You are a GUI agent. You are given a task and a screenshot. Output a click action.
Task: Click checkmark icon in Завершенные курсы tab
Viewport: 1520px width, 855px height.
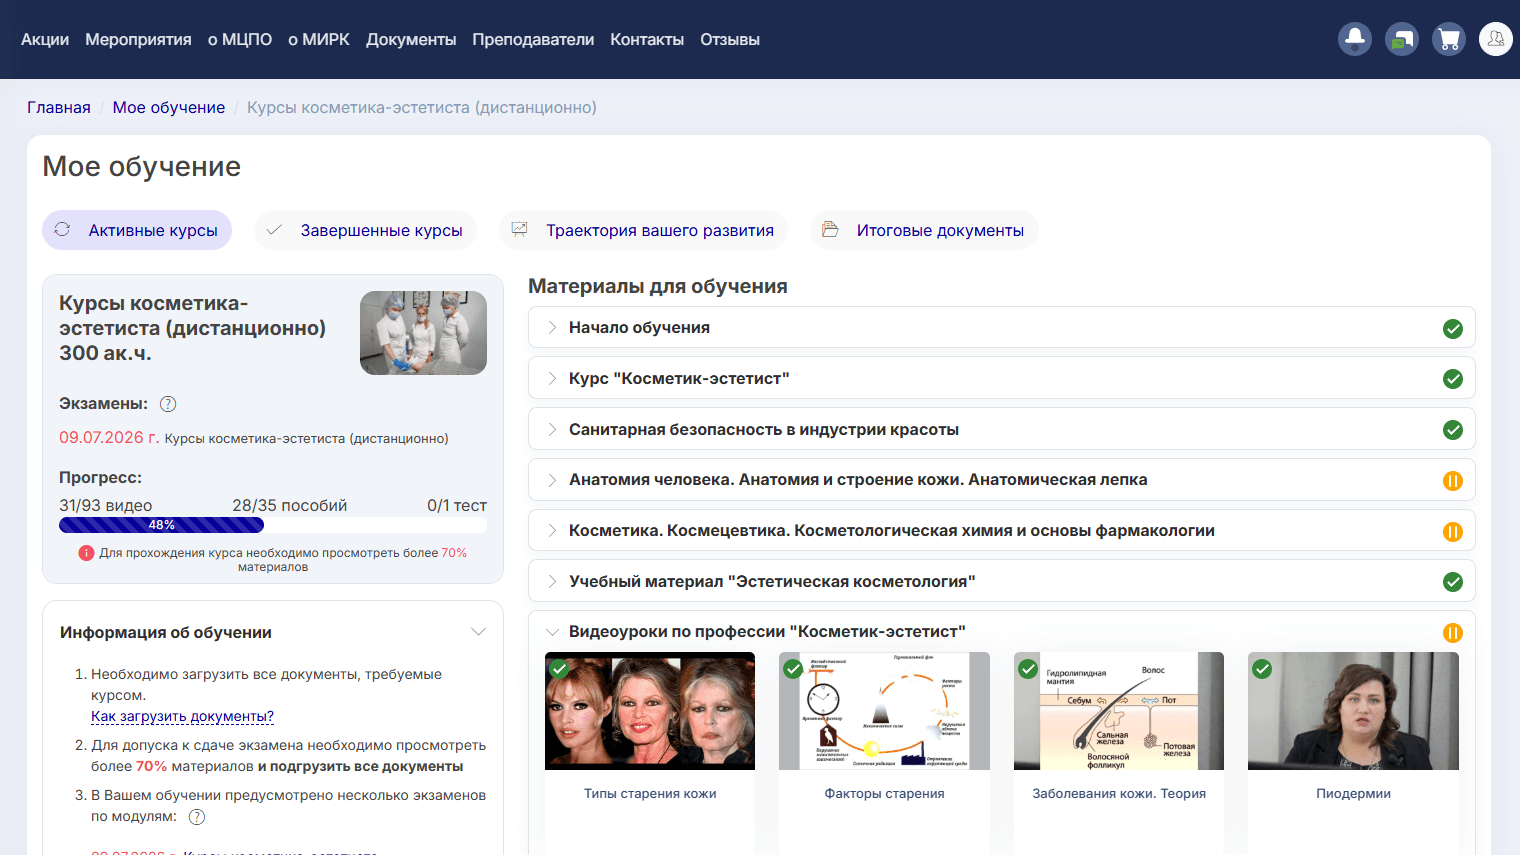(274, 229)
